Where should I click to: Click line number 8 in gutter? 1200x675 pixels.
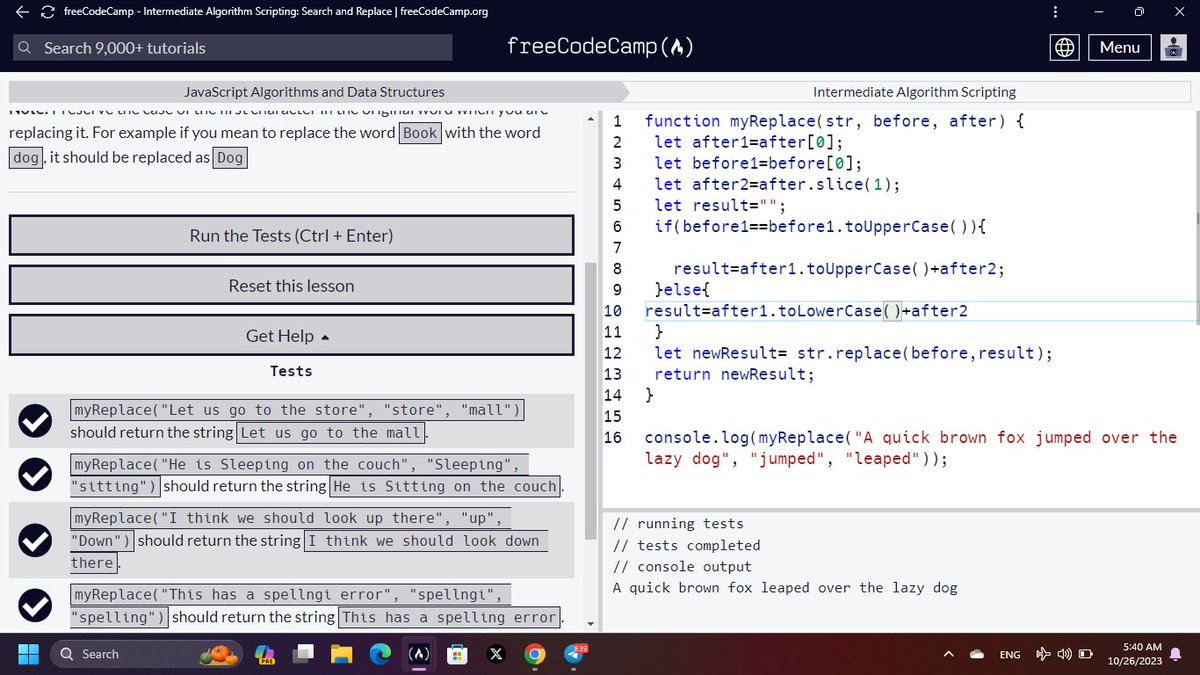[x=617, y=268]
